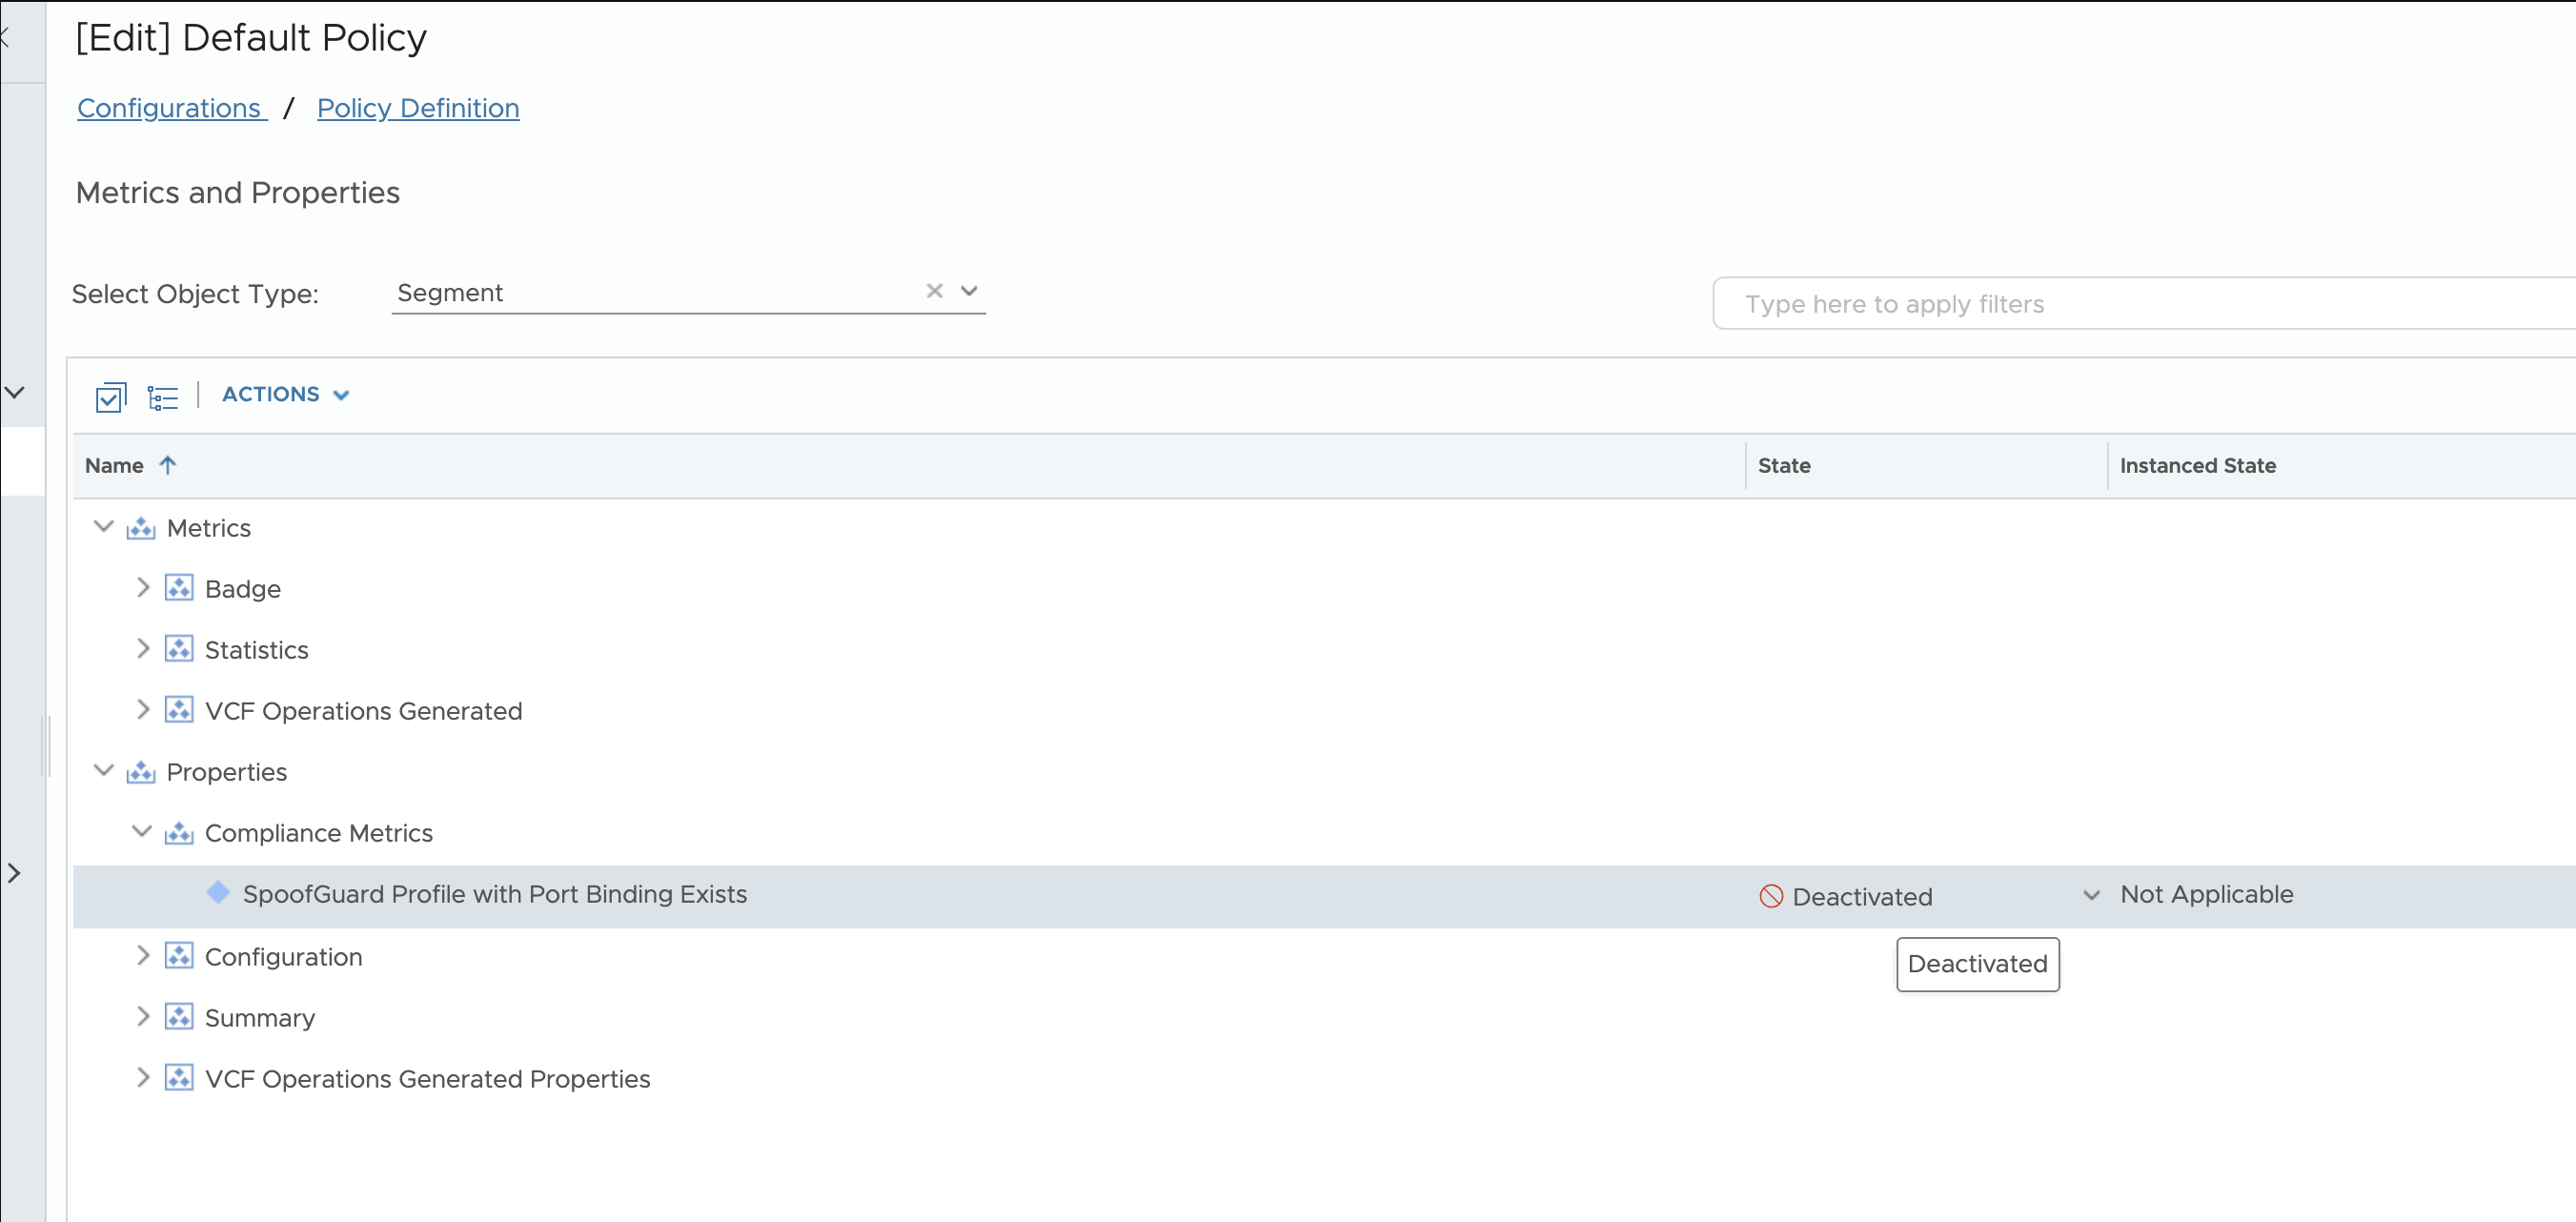Image resolution: width=2576 pixels, height=1222 pixels.
Task: Click the Statistics group icon
Action: (179, 649)
